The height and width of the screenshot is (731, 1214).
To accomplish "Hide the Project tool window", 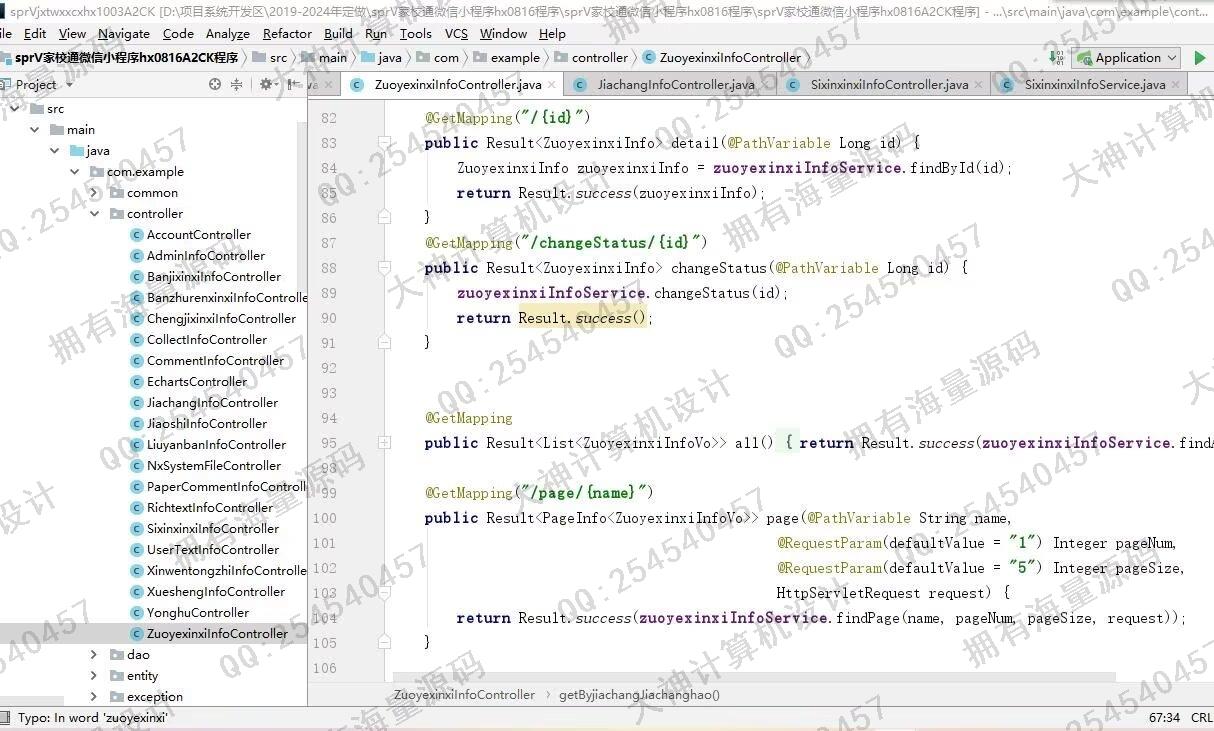I will coord(296,85).
